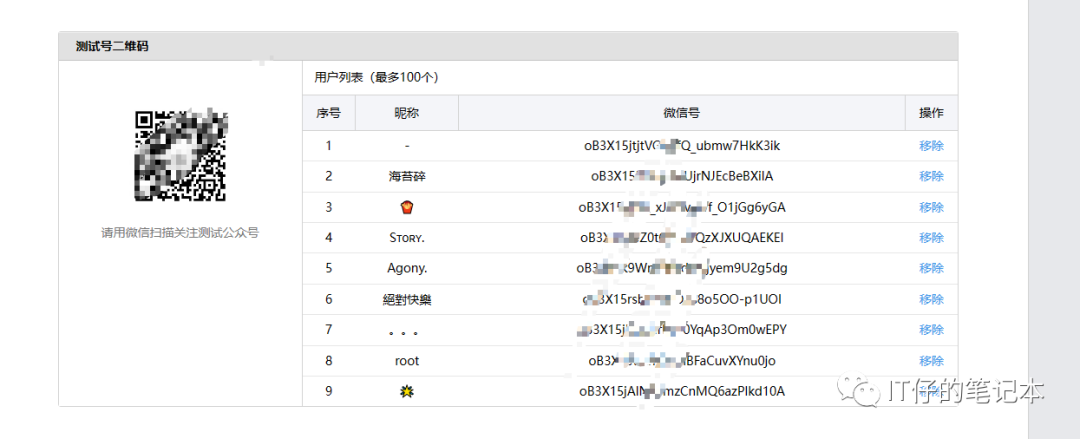This screenshot has width=1080, height=439.
Task: Select nickname root
Action: [x=406, y=360]
